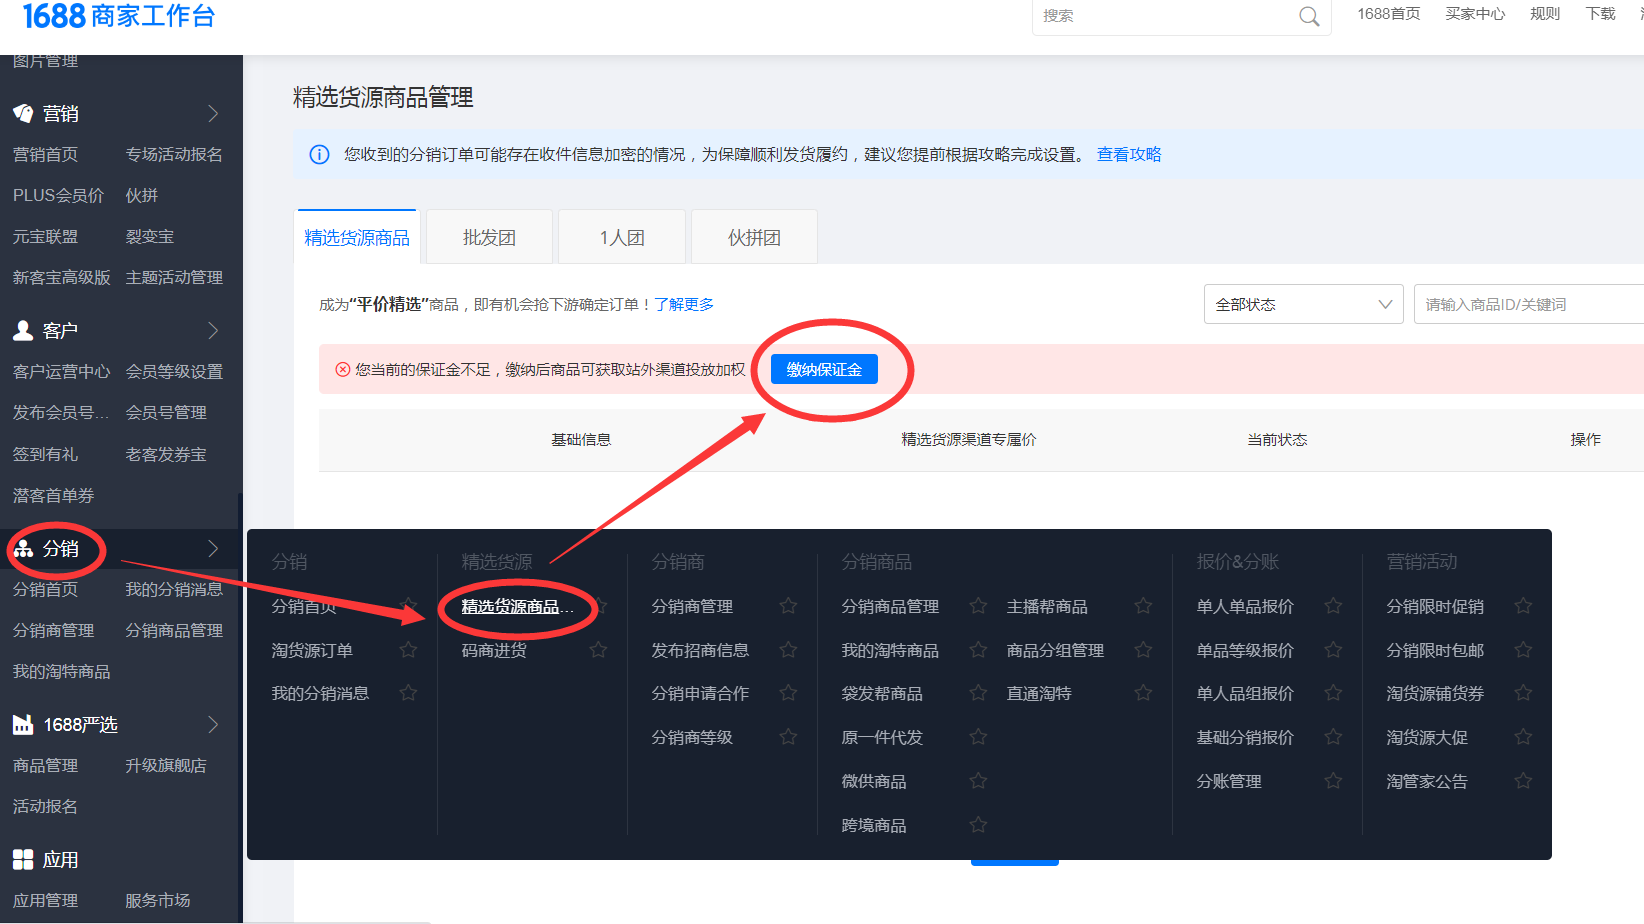Click the red warning icon before 保证金 message
This screenshot has width=1644, height=924.
pos(342,370)
